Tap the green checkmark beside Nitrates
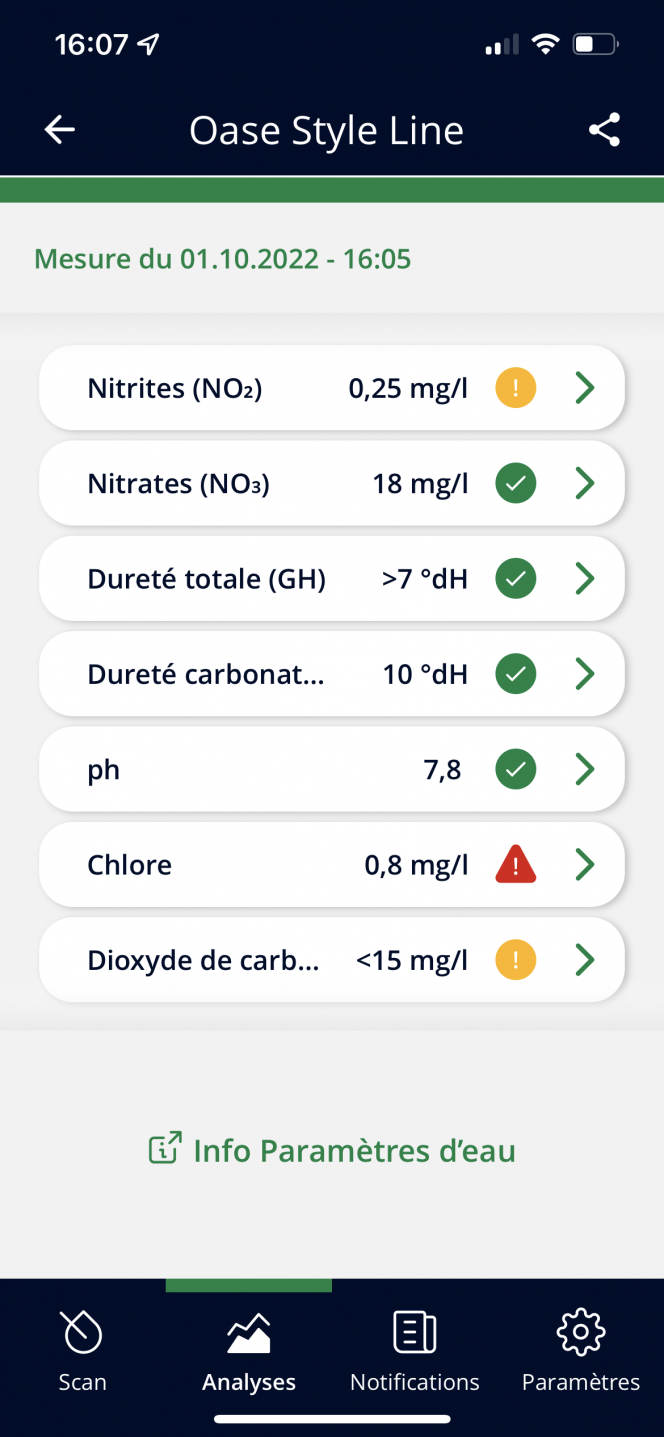 click(x=515, y=484)
